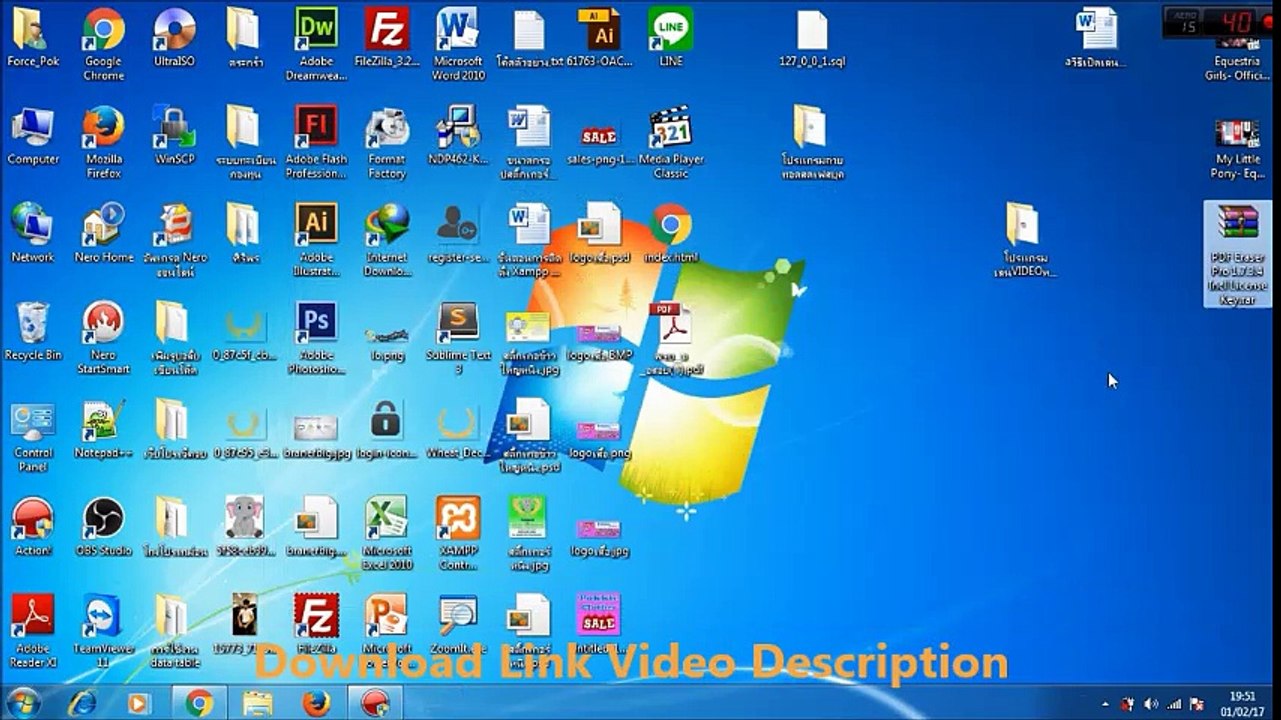Open the Network desktop icon

click(x=33, y=234)
